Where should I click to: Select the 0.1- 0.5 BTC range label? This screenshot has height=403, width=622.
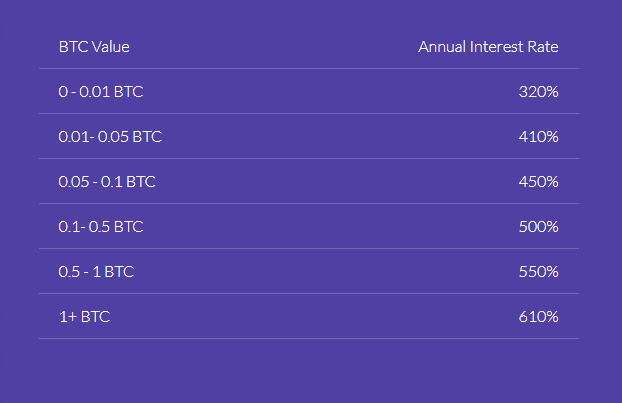point(101,226)
